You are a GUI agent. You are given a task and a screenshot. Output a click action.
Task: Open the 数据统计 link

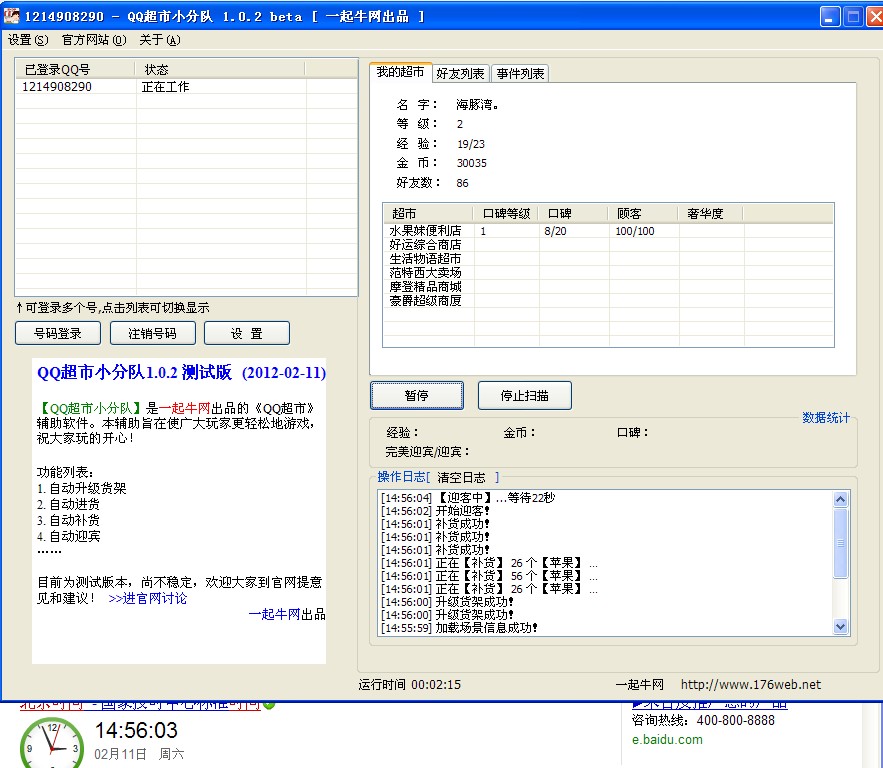click(826, 417)
